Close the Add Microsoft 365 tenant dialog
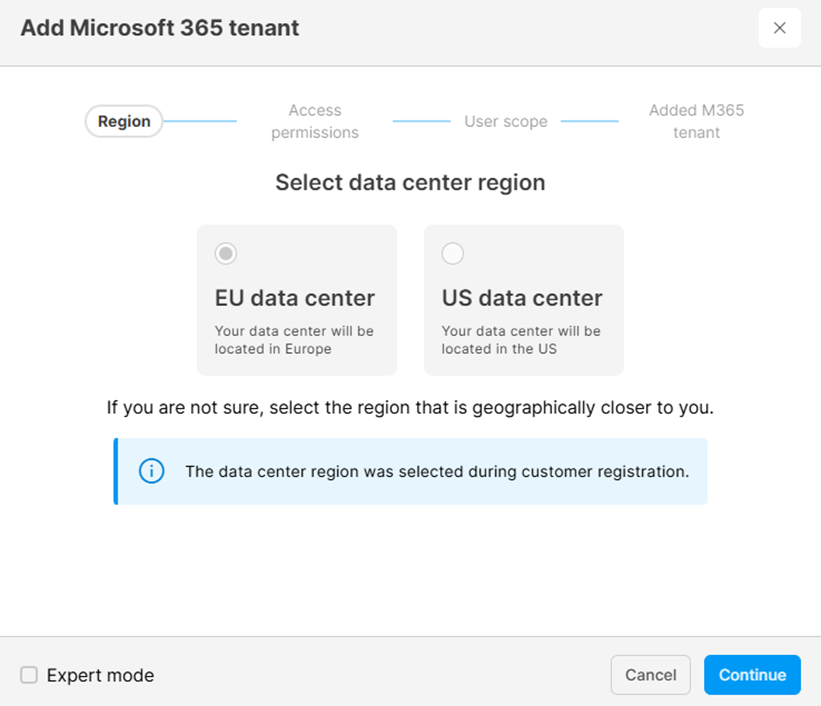This screenshot has height=706, width=821. coord(779,28)
